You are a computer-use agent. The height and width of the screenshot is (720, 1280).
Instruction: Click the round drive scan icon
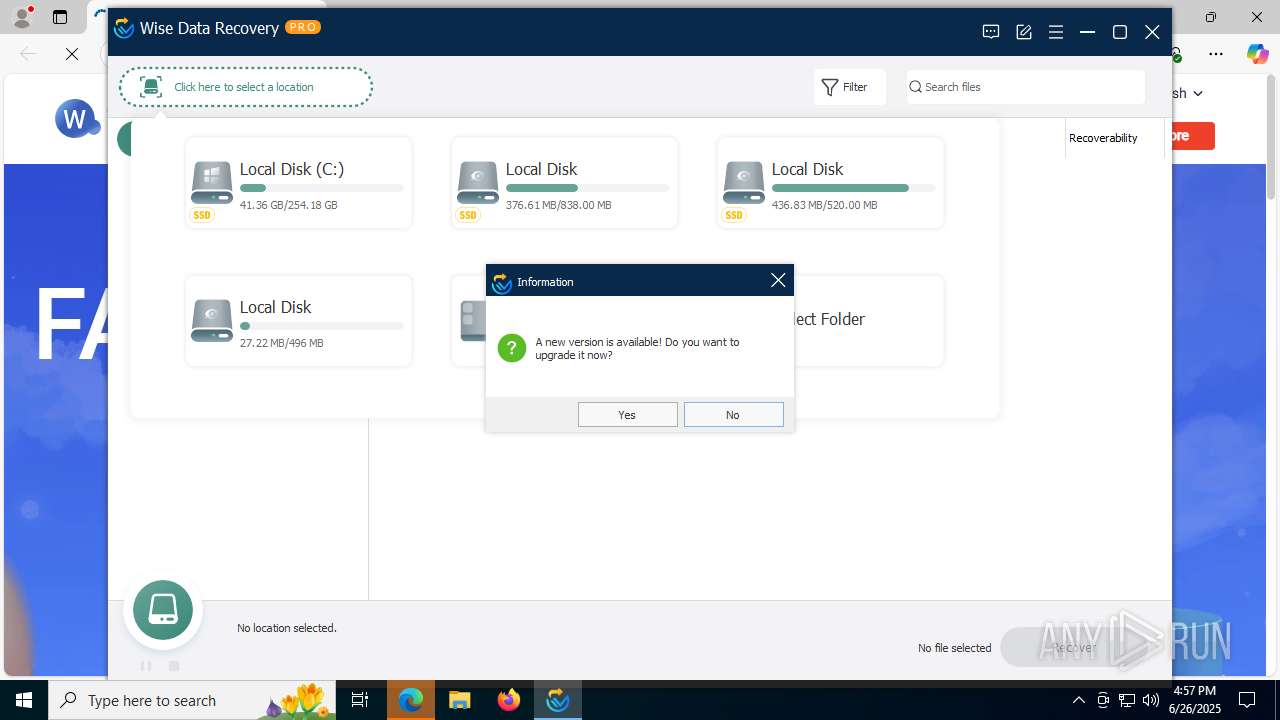[x=163, y=610]
